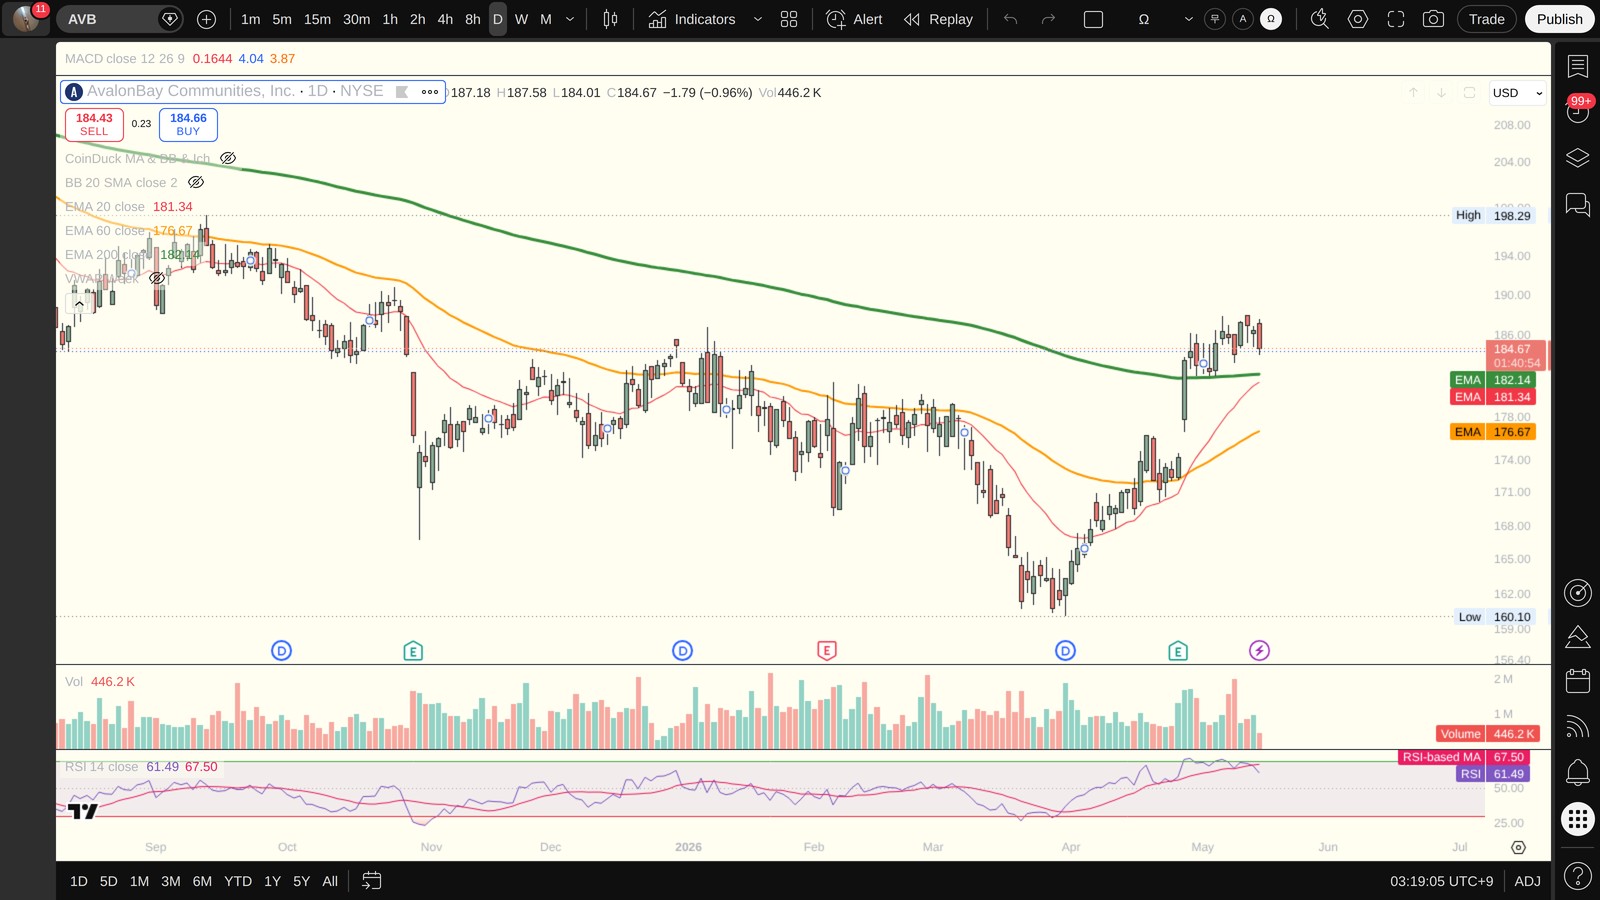Image resolution: width=1600 pixels, height=900 pixels.
Task: Open the user profile avatar menu
Action: [x=26, y=19]
